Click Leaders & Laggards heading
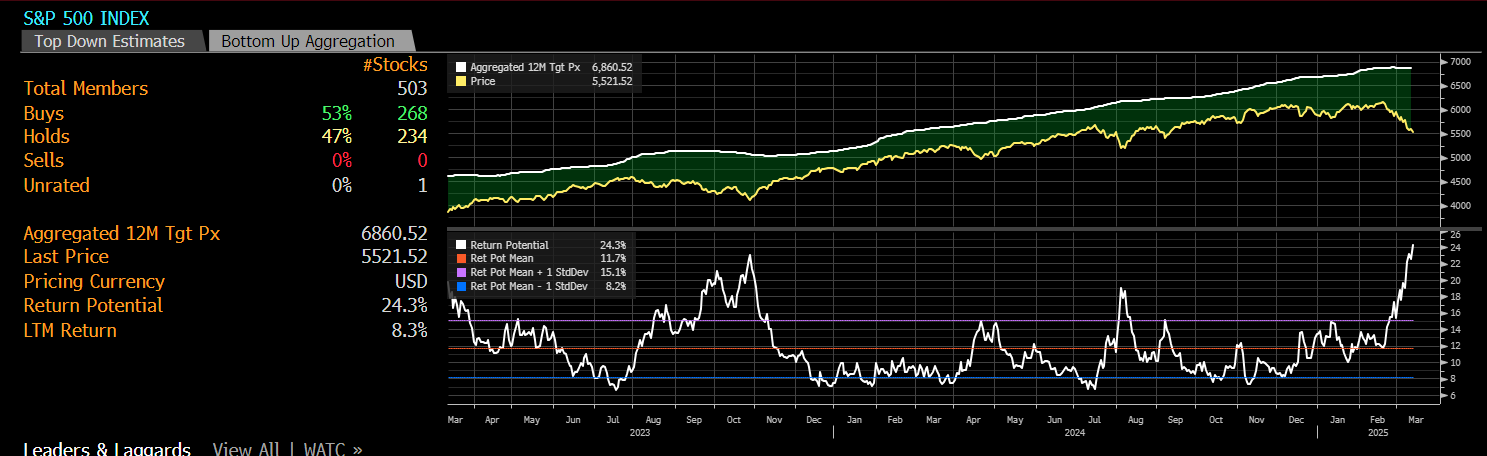Image resolution: width=1487 pixels, height=456 pixels. pos(107,449)
